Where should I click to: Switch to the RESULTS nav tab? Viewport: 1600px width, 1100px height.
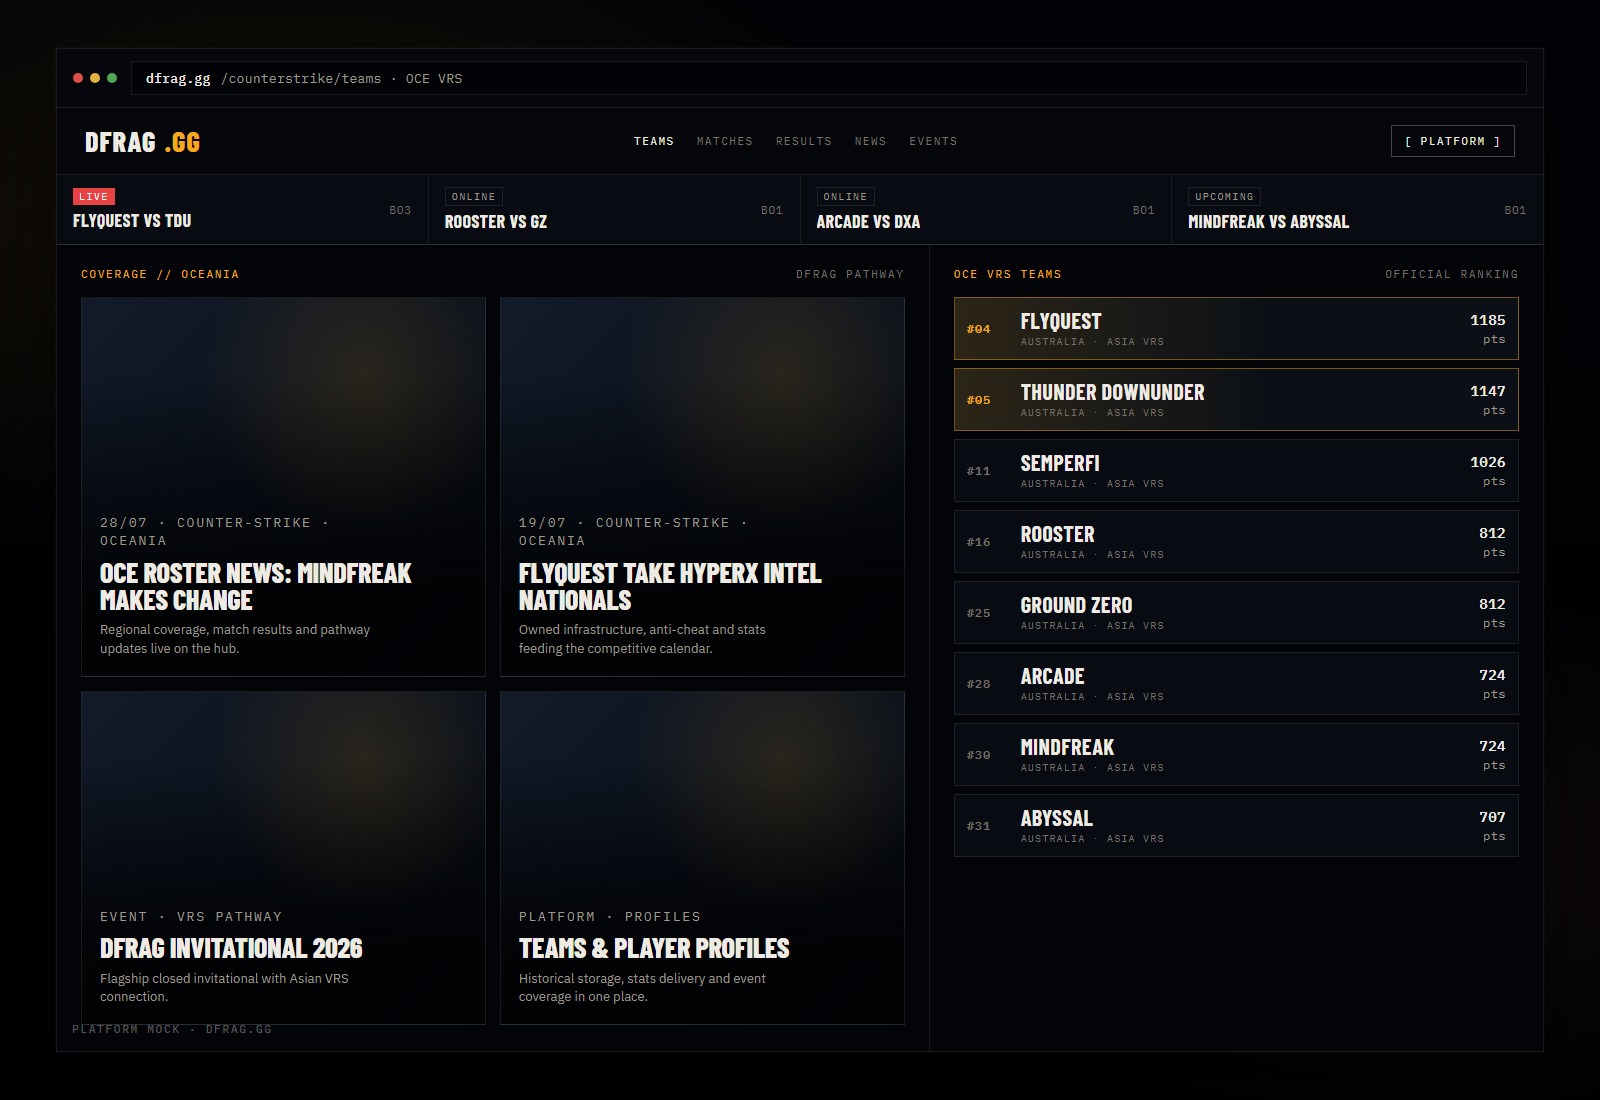pyautogui.click(x=804, y=141)
